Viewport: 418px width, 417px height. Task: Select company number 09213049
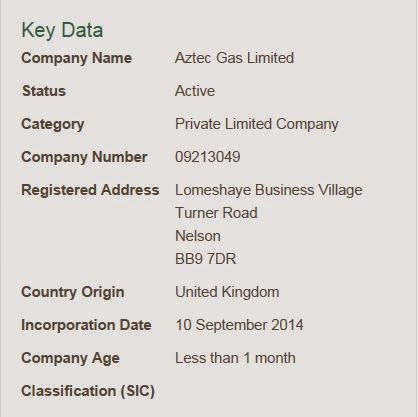[x=208, y=157]
